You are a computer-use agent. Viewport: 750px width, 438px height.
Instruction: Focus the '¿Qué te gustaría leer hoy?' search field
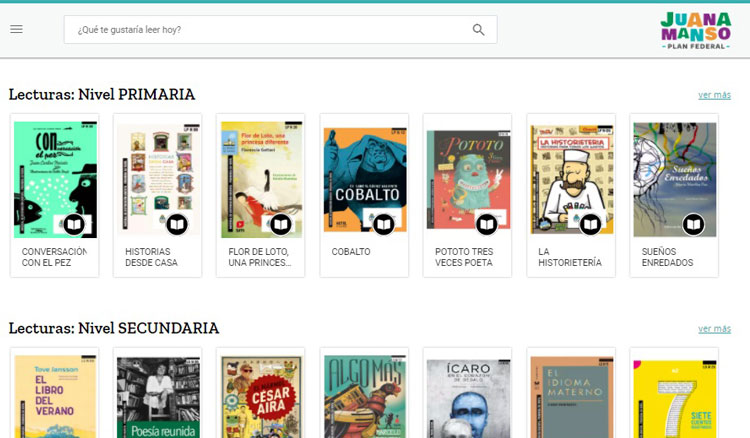click(x=280, y=30)
